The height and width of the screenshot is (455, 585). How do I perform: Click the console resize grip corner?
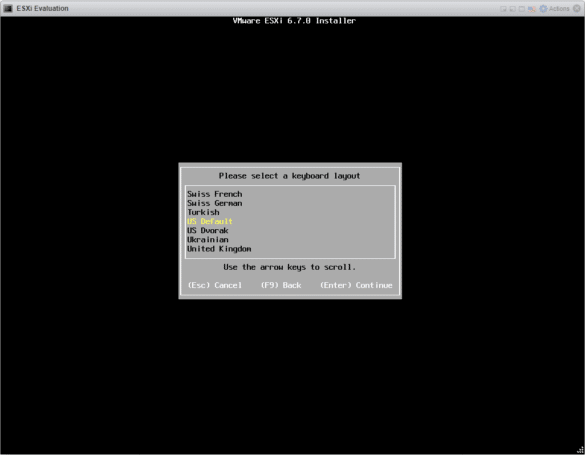click(x=580, y=451)
